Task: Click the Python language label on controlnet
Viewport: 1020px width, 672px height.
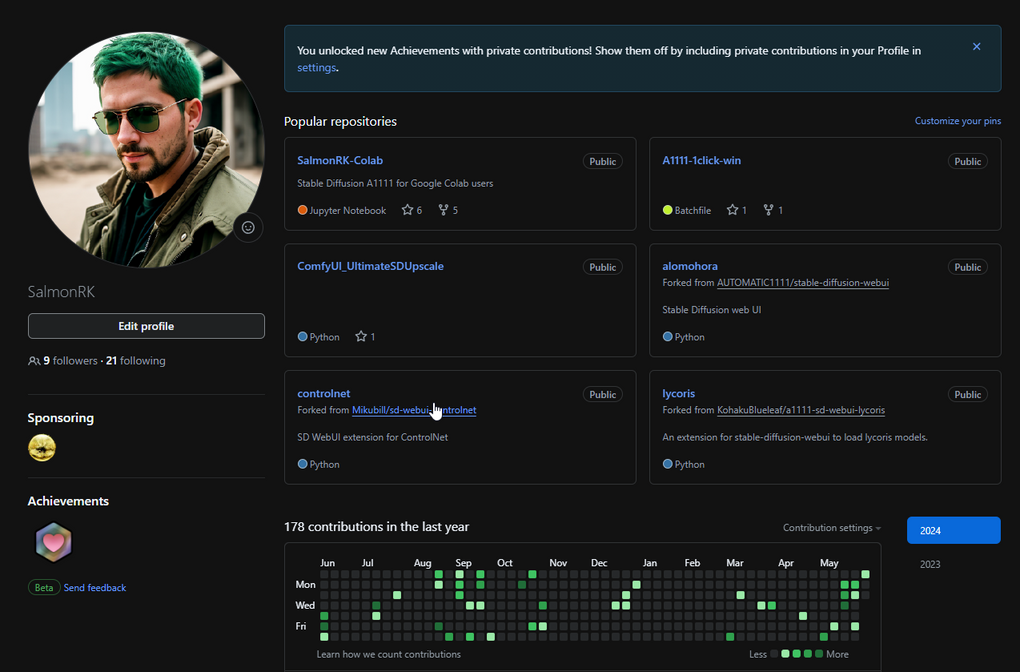Action: [x=325, y=464]
